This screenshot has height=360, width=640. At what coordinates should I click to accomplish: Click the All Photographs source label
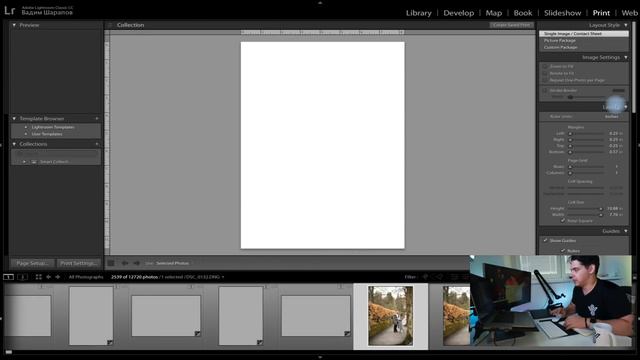[x=86, y=277]
